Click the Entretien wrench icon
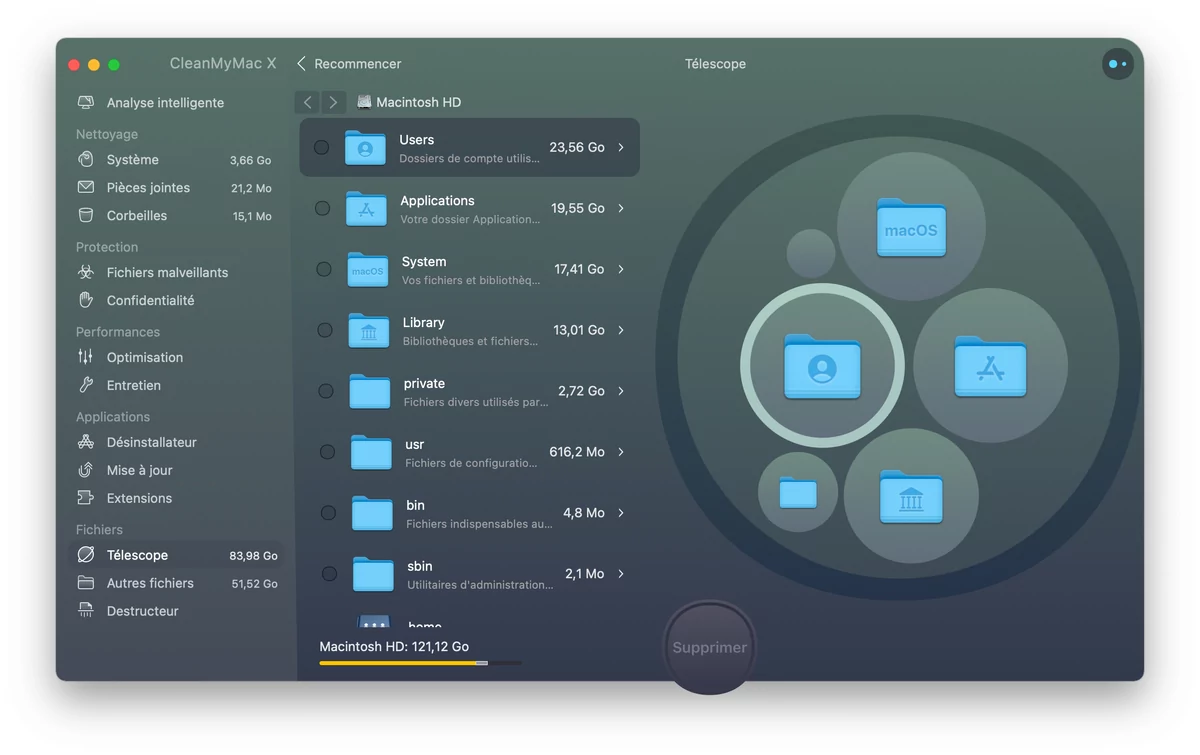 86,386
